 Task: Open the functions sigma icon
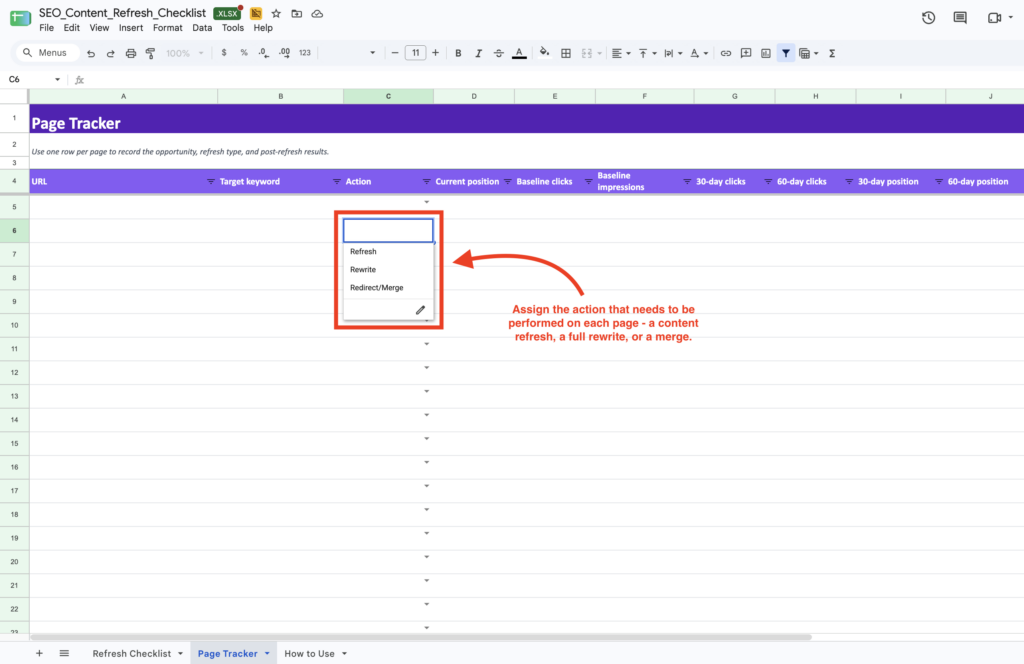pos(832,54)
